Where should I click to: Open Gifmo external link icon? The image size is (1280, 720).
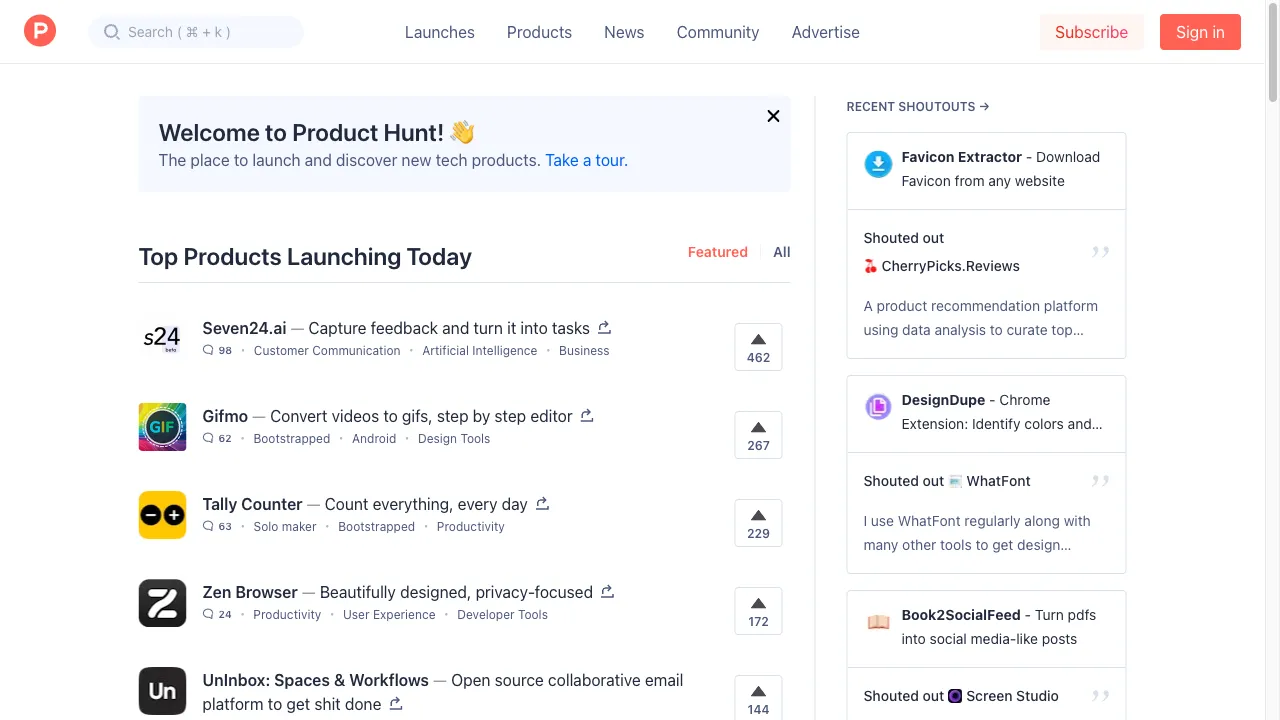[587, 415]
